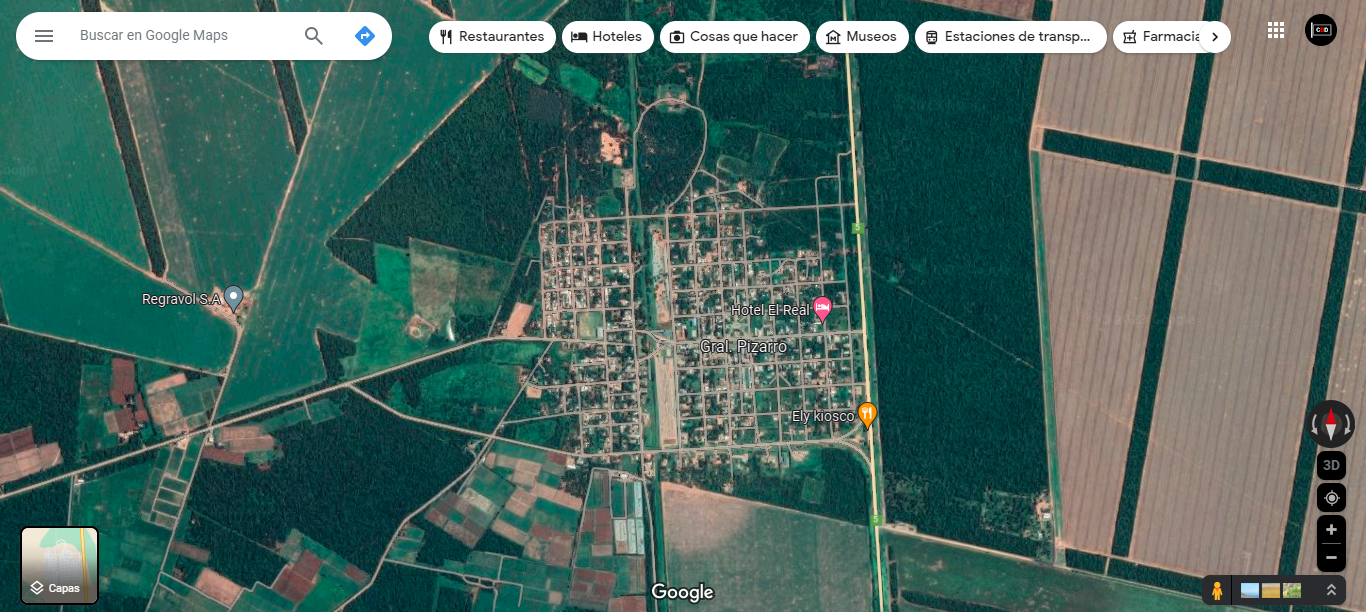Click the Hoteles chip button
Image resolution: width=1366 pixels, height=612 pixels.
[x=607, y=37]
